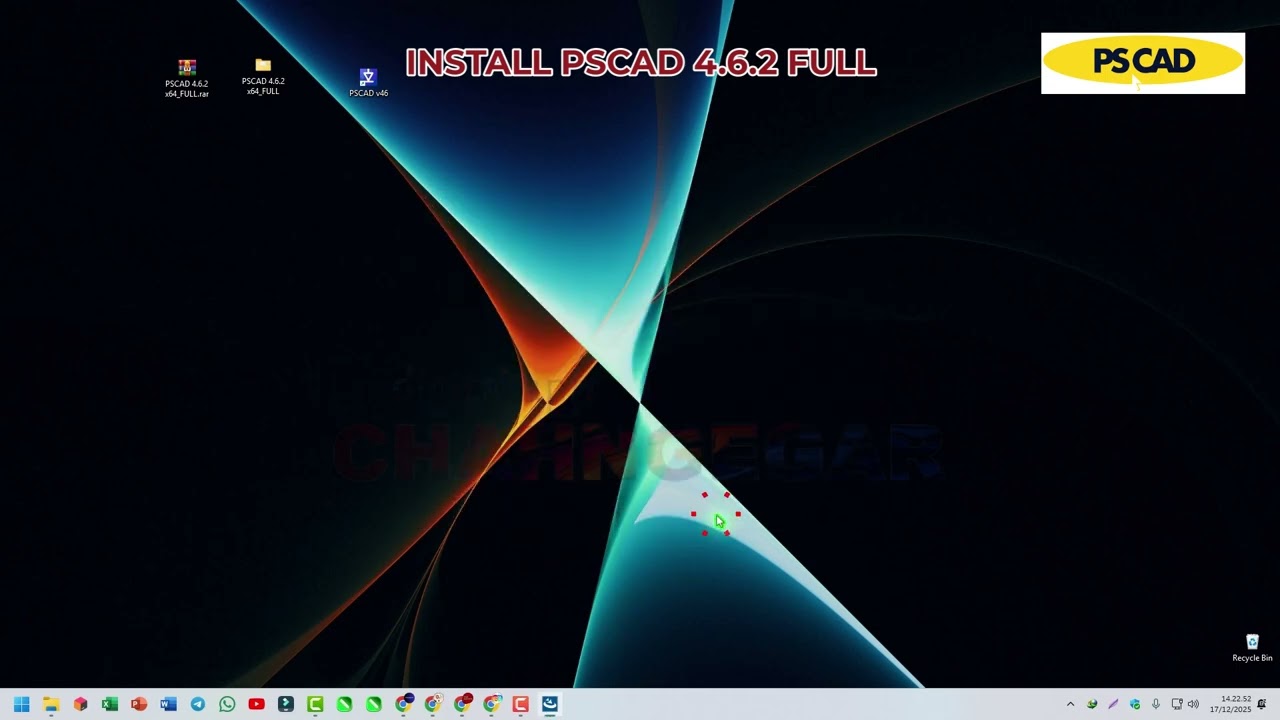Open the Internet Download Manager tray icon
The image size is (1280, 720).
[1092, 704]
